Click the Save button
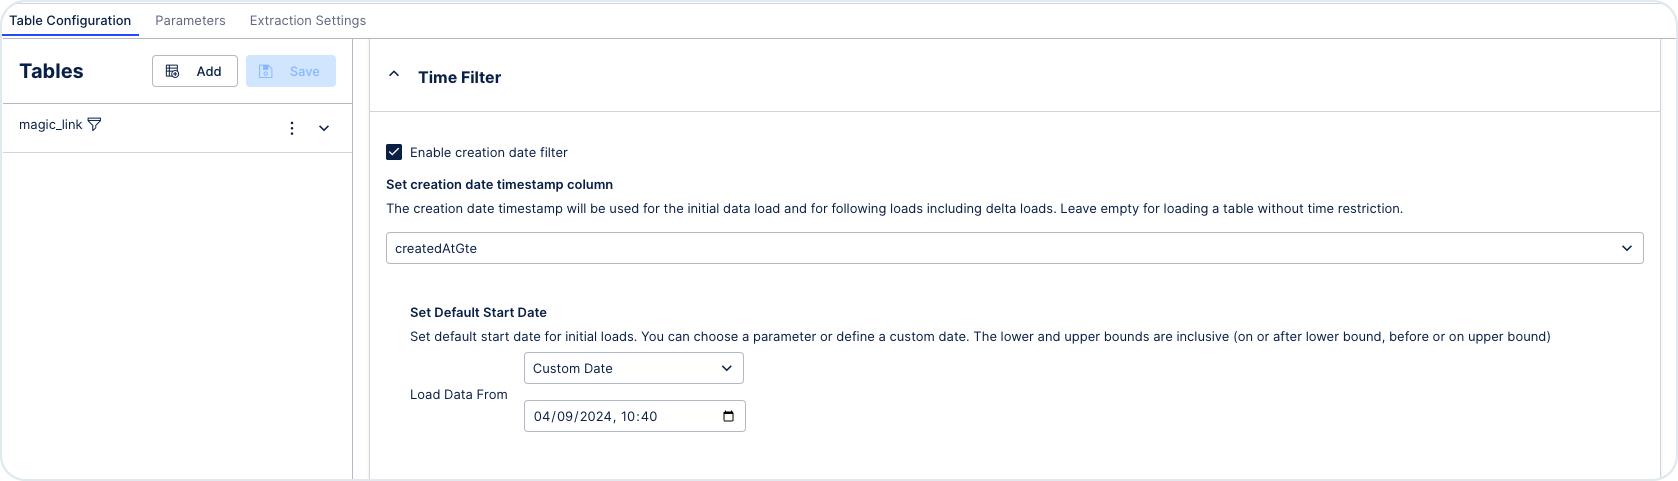The width and height of the screenshot is (1678, 481). point(291,71)
